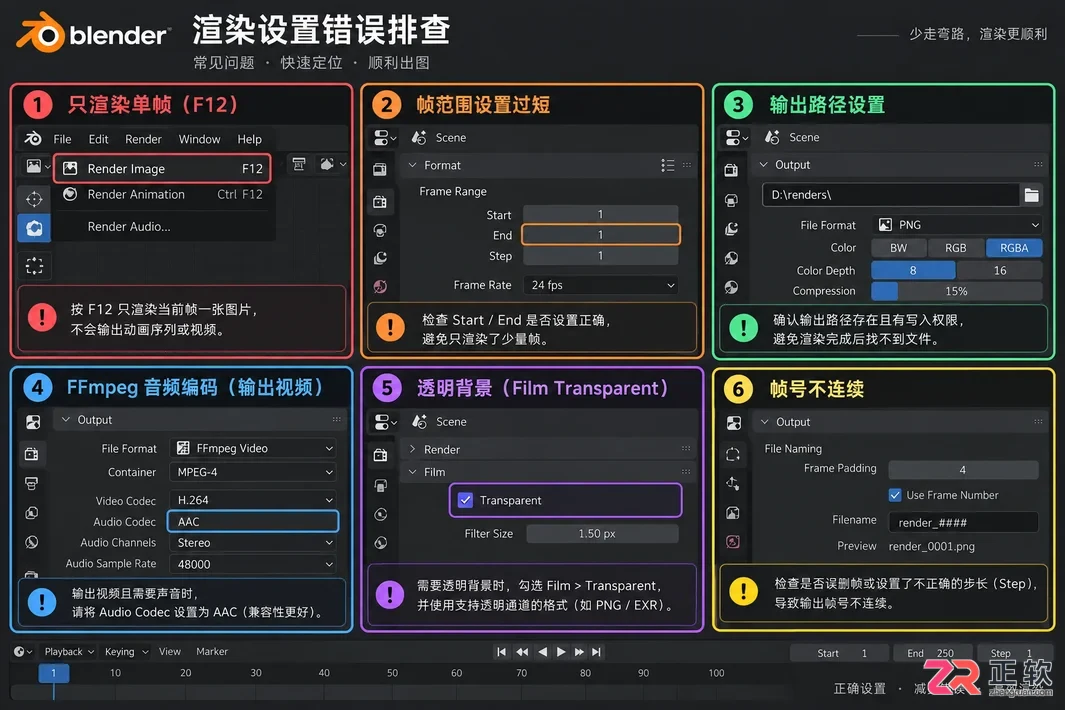1065x710 pixels.
Task: Toggle Use Frame Number checkbox
Action: coord(895,495)
